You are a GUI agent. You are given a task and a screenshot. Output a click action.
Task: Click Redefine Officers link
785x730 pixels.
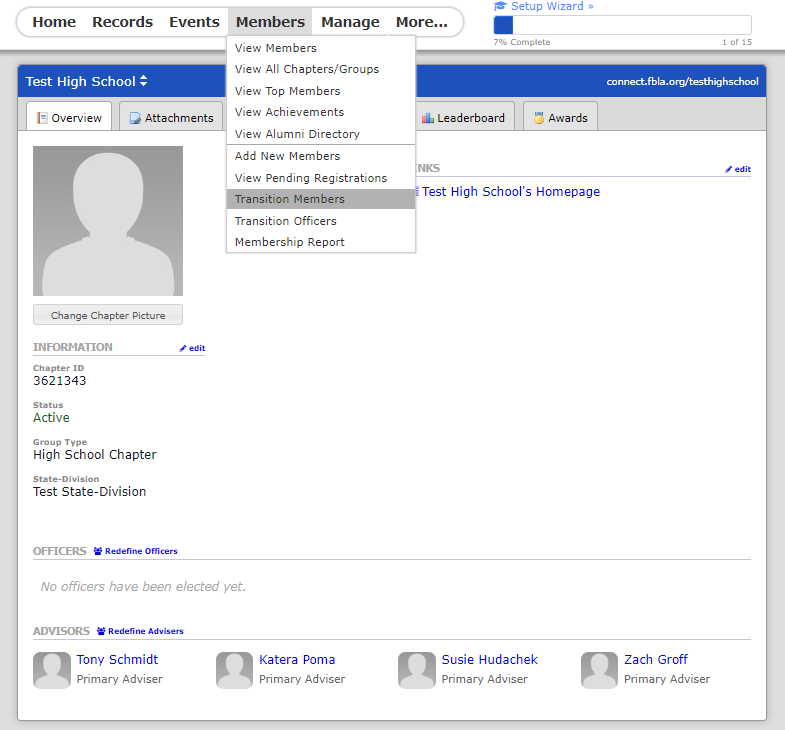pos(141,551)
